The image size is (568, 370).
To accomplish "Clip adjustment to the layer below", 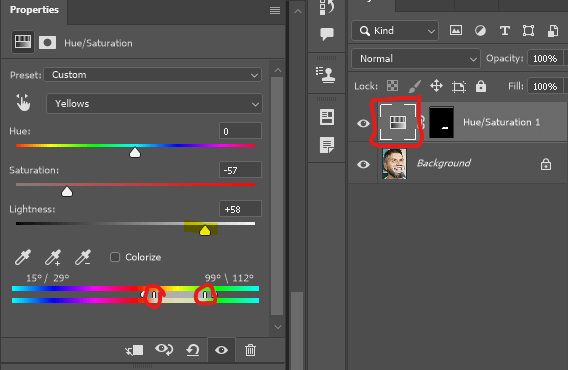I will tap(134, 350).
